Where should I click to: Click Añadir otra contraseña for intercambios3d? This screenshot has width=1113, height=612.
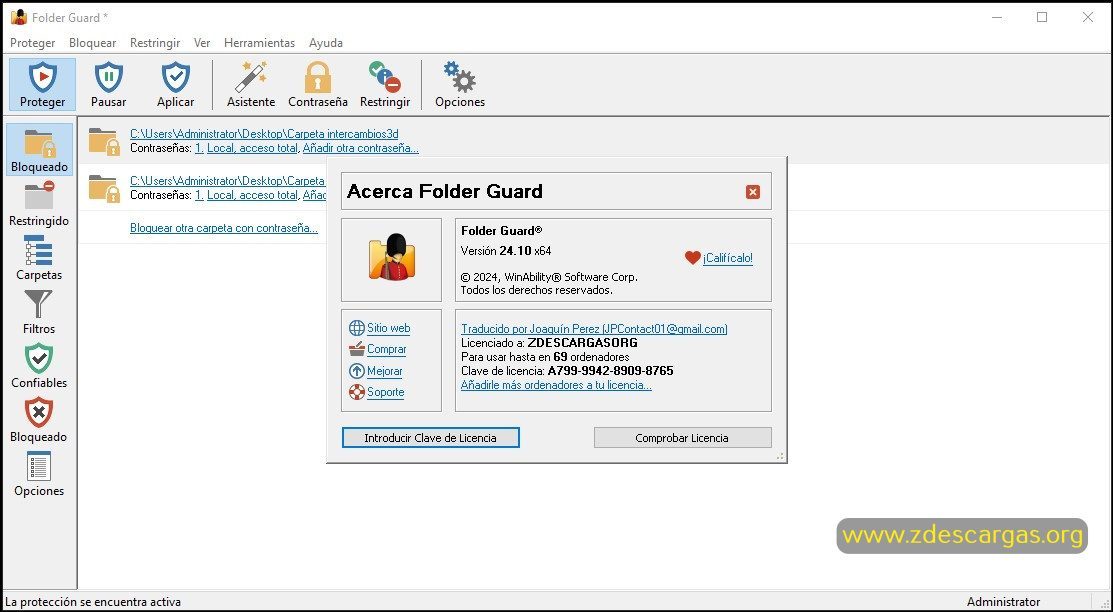click(361, 148)
